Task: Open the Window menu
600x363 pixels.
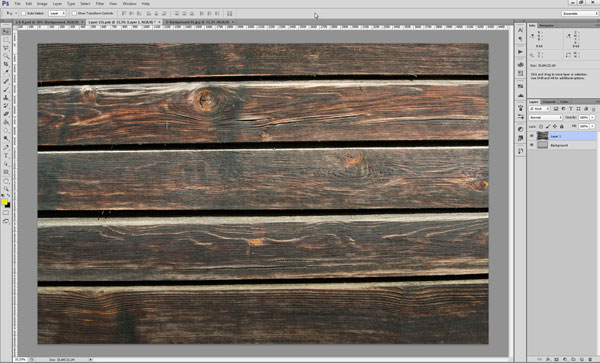Action: pos(129,3)
